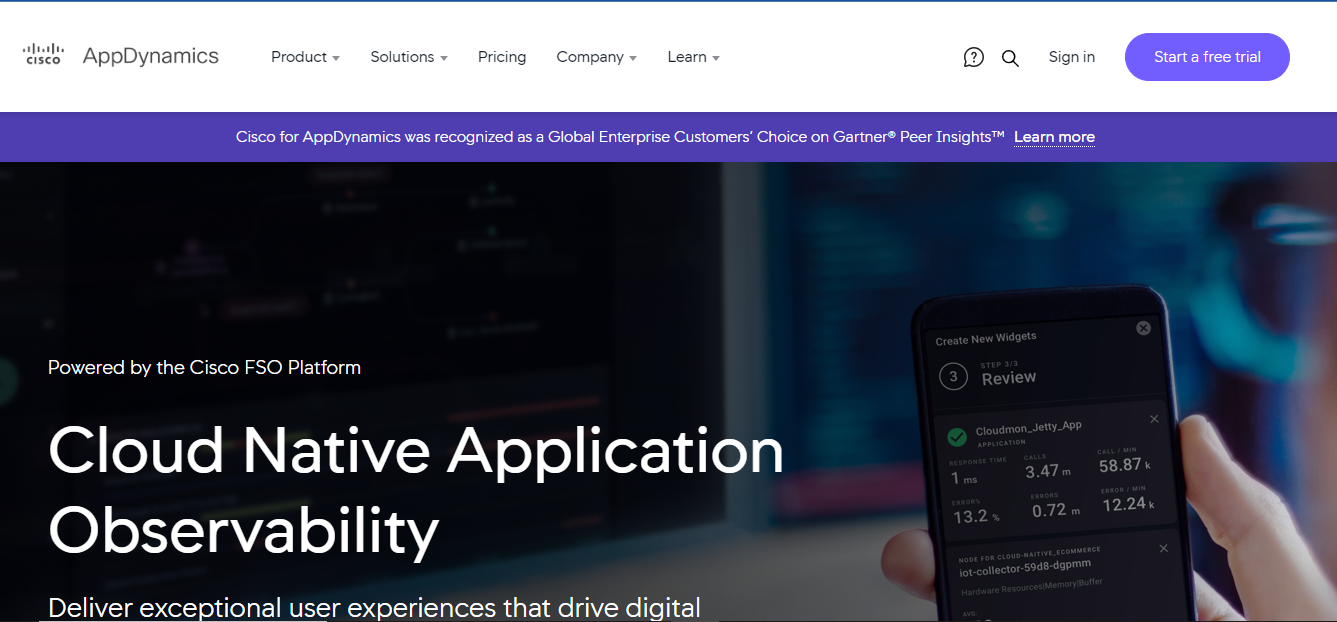This screenshot has width=1337, height=622.
Task: Click the Start a free trial button
Action: (x=1207, y=57)
